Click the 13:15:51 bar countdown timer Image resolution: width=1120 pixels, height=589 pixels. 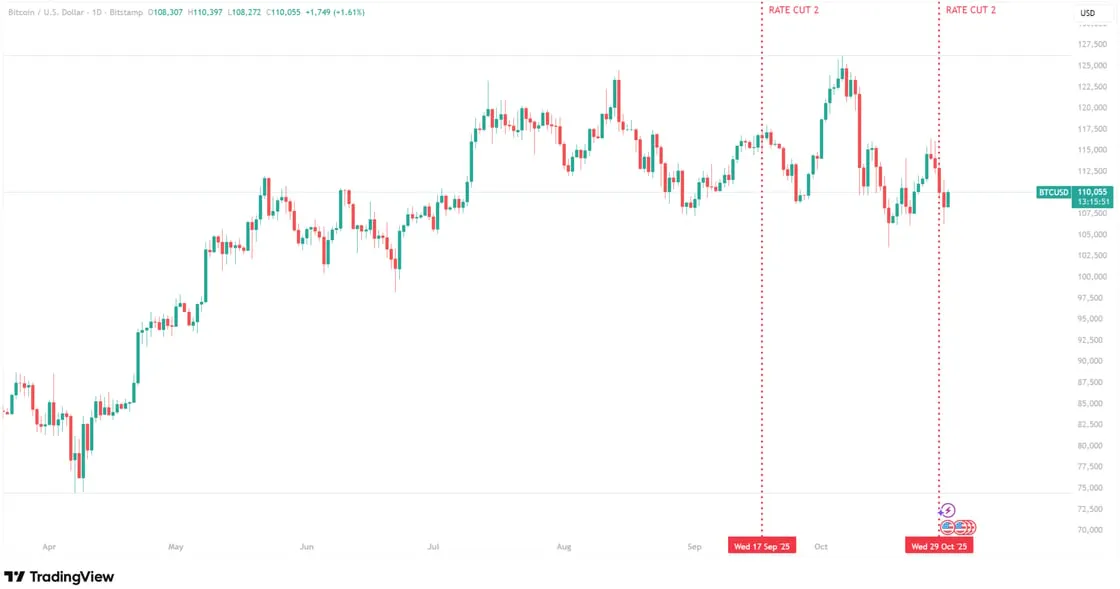(x=1093, y=202)
